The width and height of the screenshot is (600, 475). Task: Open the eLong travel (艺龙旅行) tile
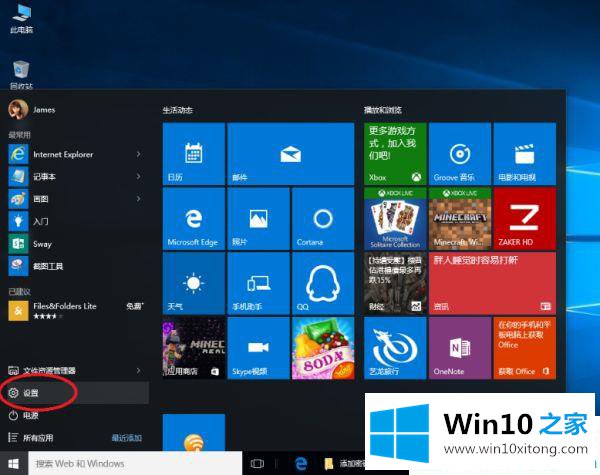[x=395, y=348]
